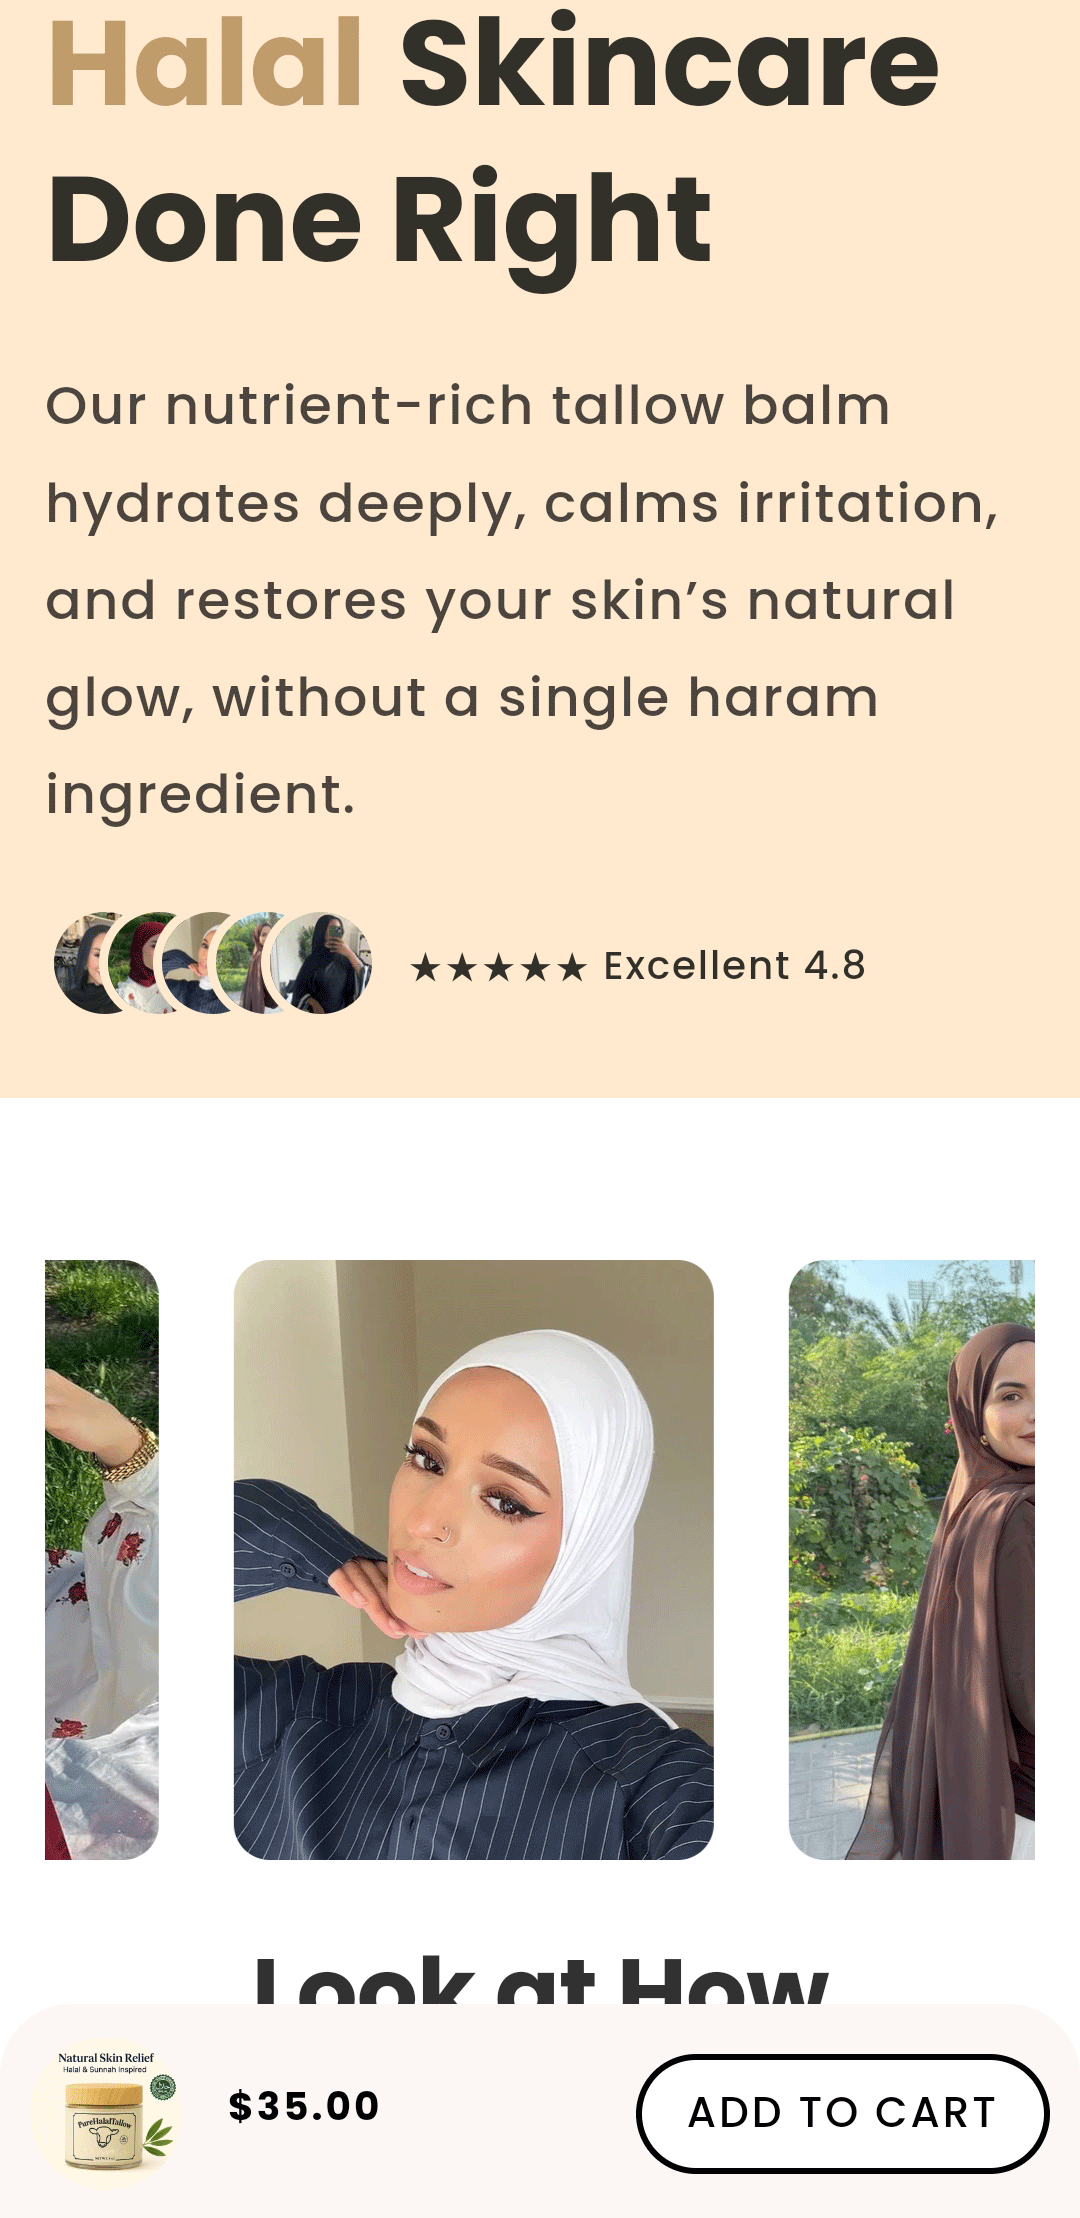Click the first star in the rating
Image resolution: width=1080 pixels, height=2218 pixels.
pyautogui.click(x=425, y=967)
